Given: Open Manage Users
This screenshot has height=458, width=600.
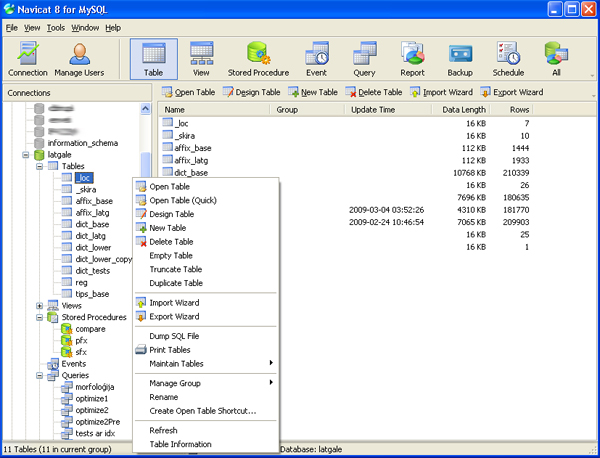Looking at the screenshot, I should 79,59.
